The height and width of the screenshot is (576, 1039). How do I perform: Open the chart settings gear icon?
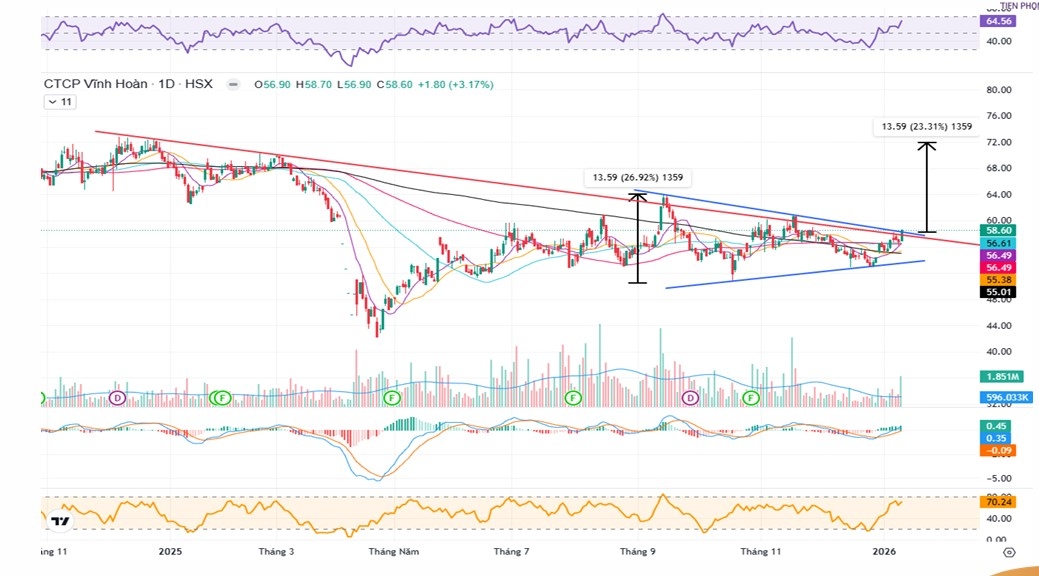coord(1009,551)
